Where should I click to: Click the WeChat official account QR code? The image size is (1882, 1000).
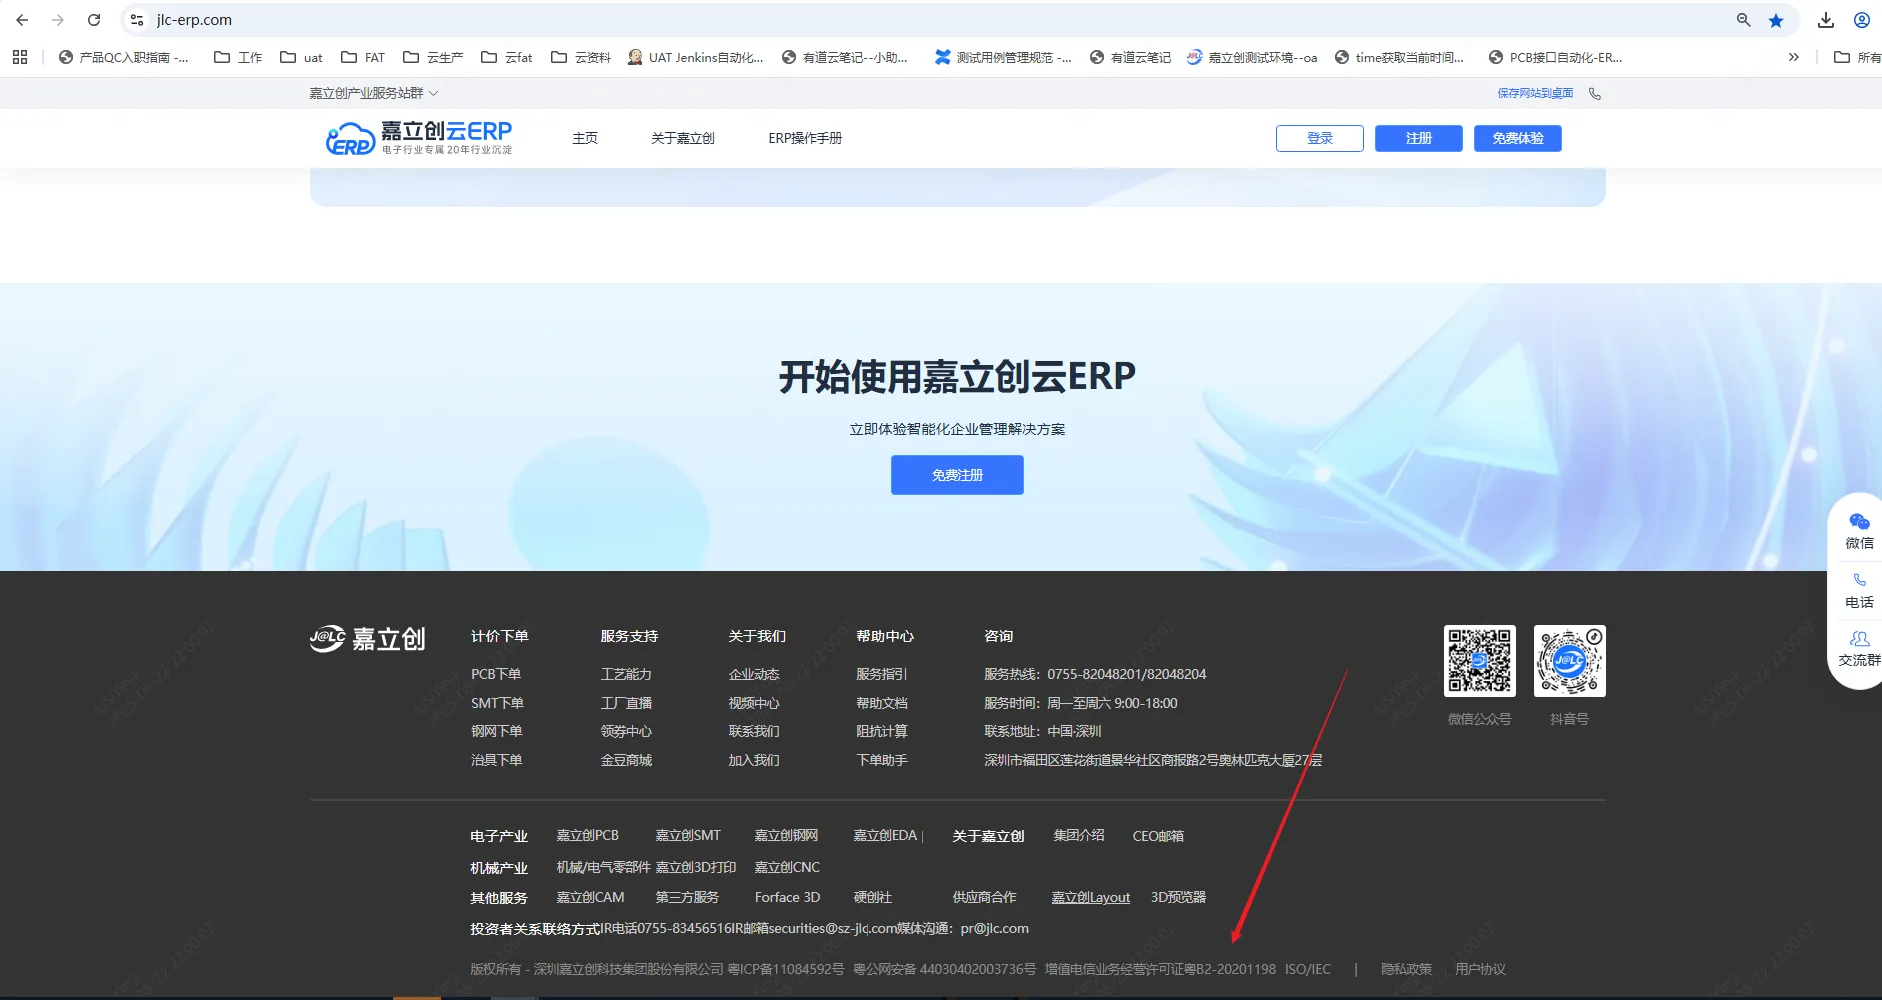pos(1479,661)
